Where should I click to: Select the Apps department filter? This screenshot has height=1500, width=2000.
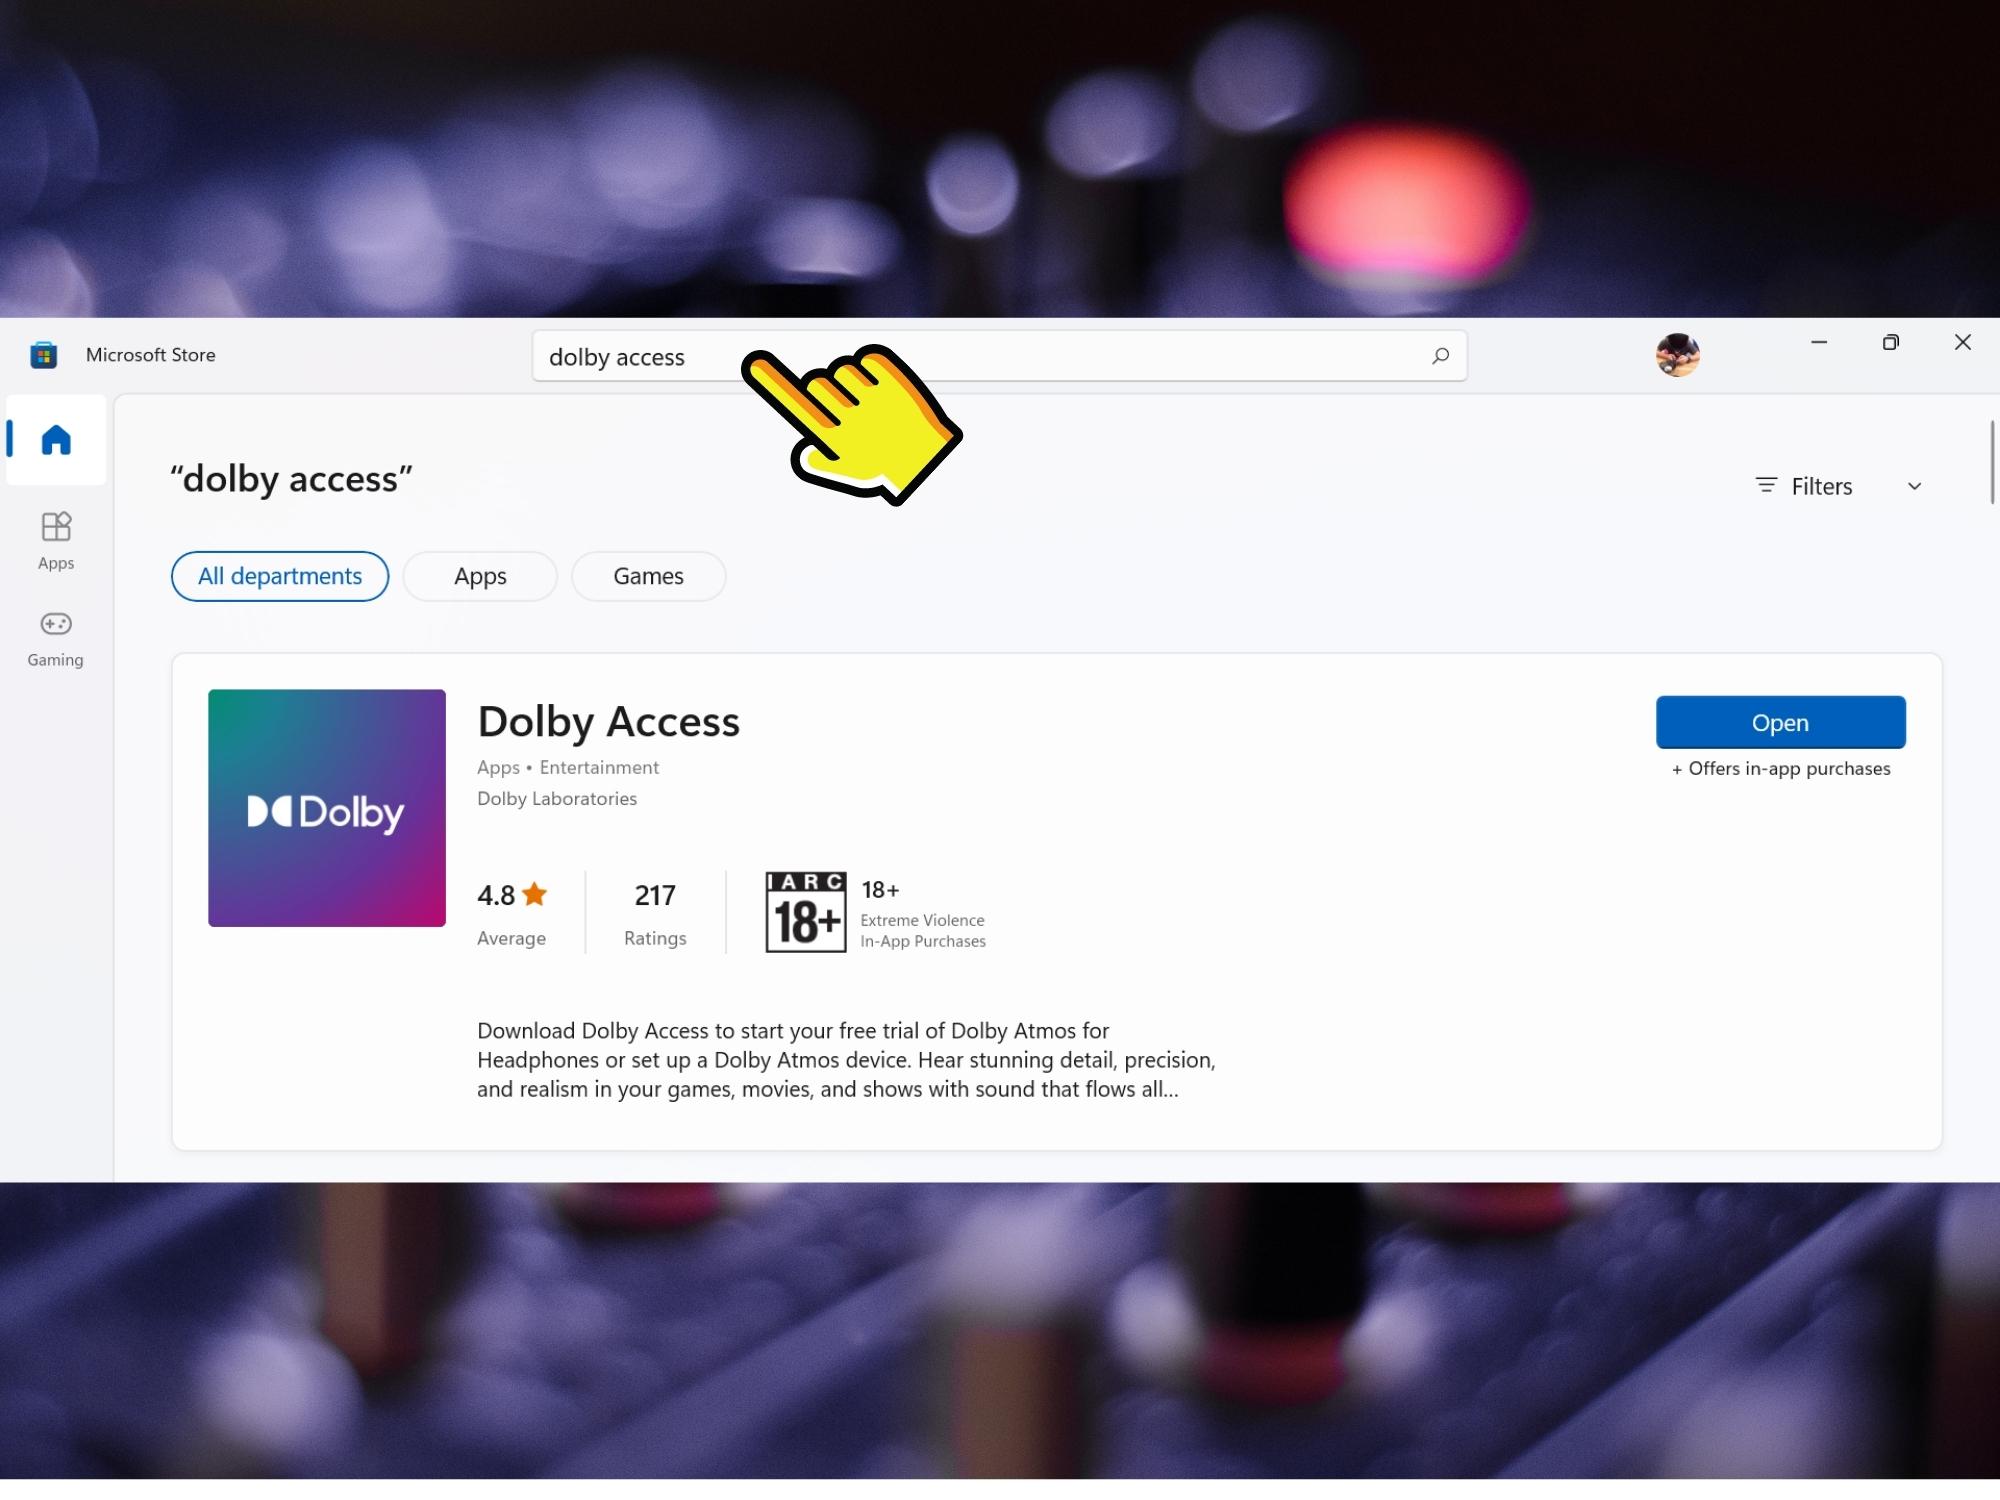click(480, 576)
